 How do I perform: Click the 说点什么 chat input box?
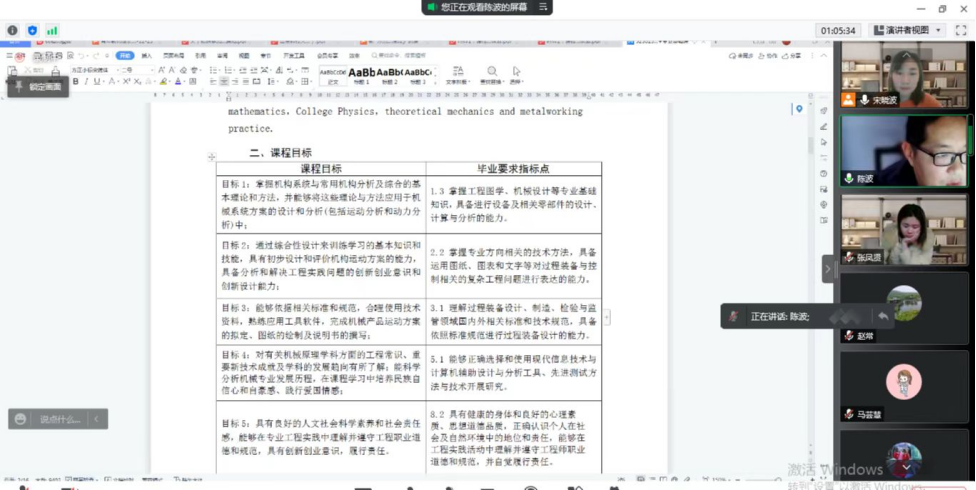[x=58, y=419]
